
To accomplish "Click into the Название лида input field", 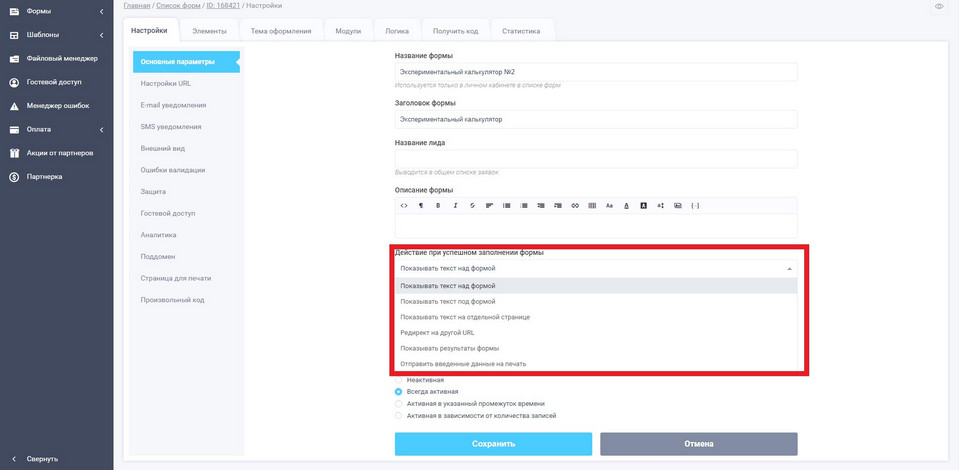I will pyautogui.click(x=596, y=159).
